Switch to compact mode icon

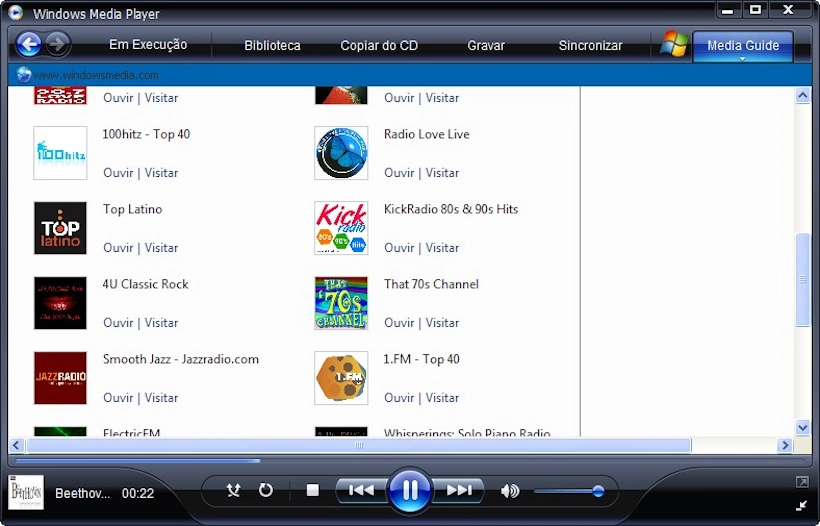coord(802,505)
